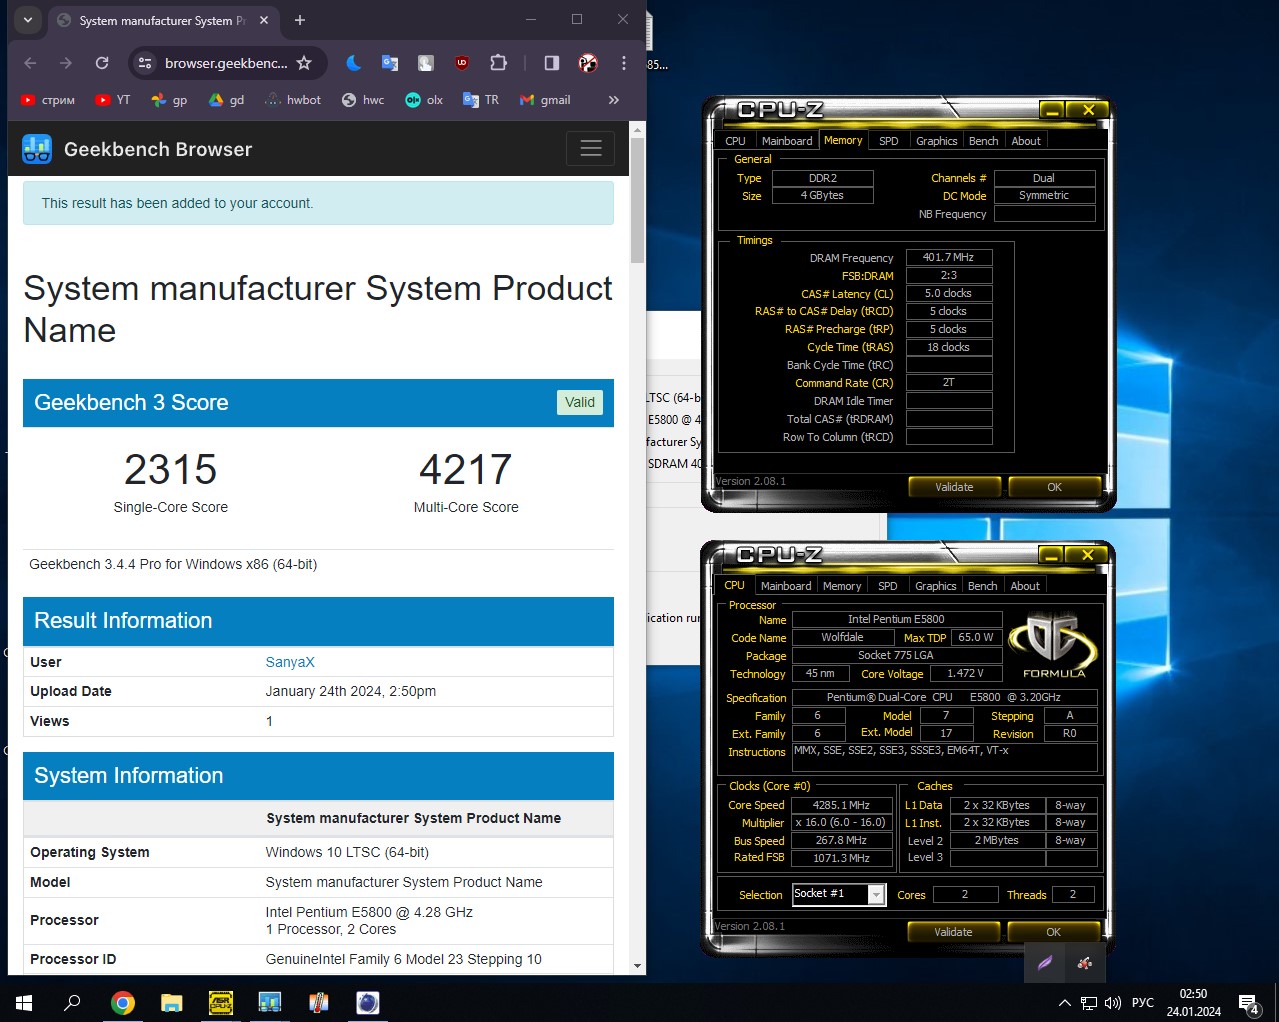Switch to Graphics tab in lower CPU-Z window
The height and width of the screenshot is (1022, 1279).
(x=936, y=586)
